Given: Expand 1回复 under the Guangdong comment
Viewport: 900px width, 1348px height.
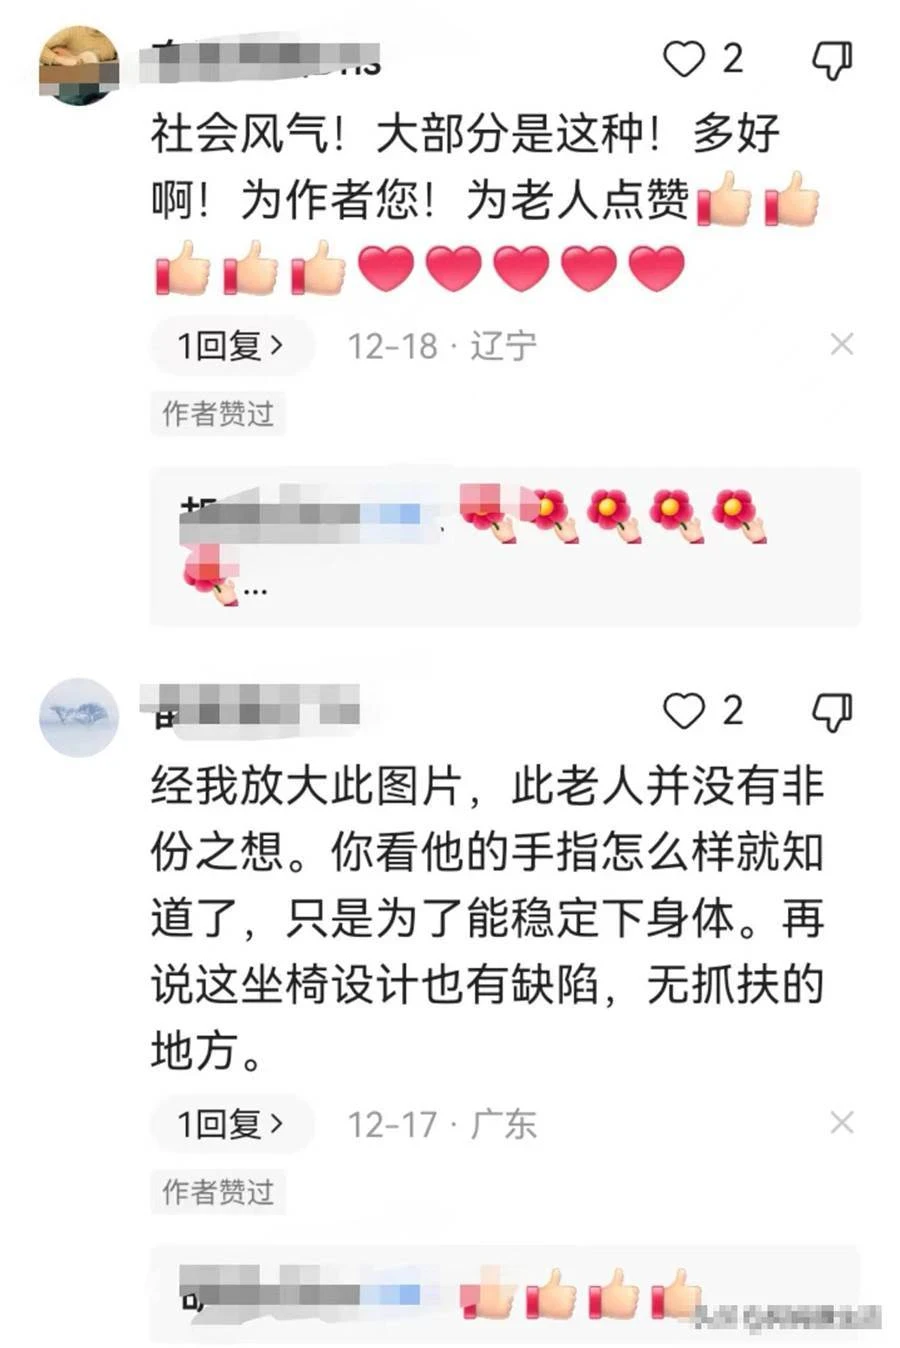Looking at the screenshot, I should [x=232, y=1124].
